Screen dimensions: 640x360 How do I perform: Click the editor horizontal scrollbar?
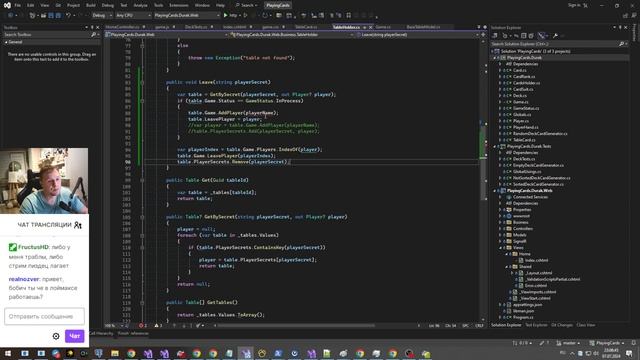pos(296,326)
